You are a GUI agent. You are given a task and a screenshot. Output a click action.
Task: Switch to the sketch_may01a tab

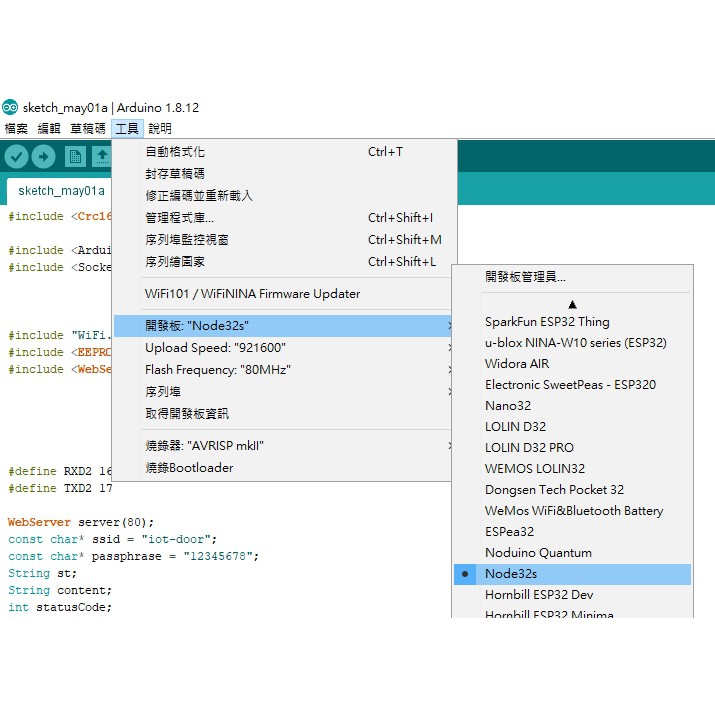[61, 191]
